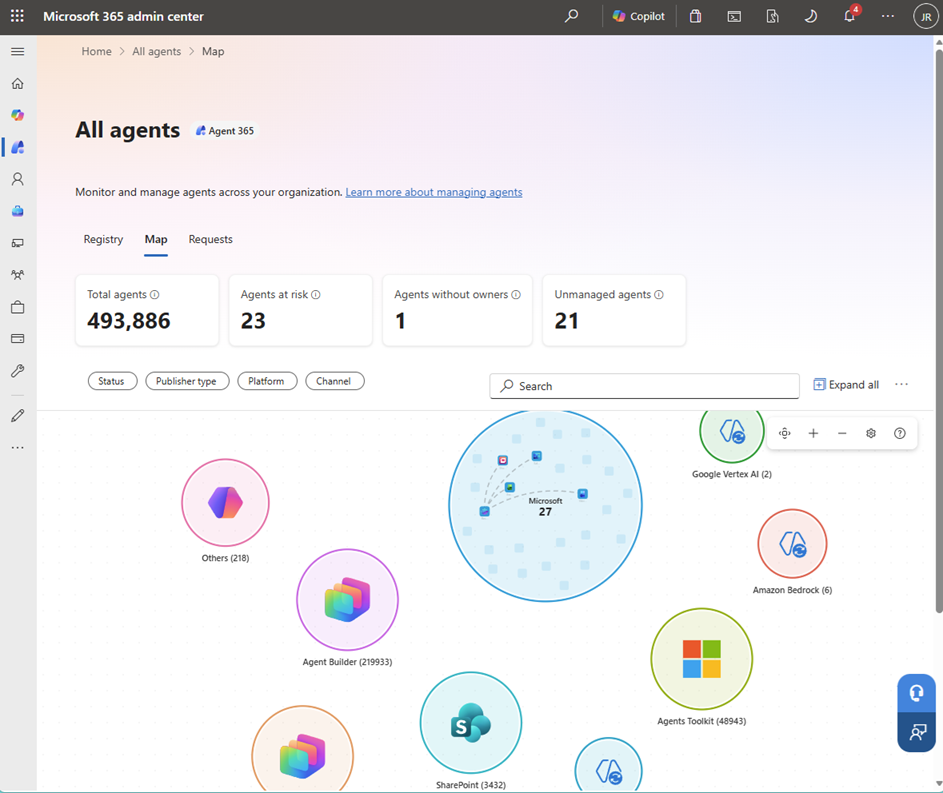
Task: Open map help question mark icon
Action: (x=900, y=433)
